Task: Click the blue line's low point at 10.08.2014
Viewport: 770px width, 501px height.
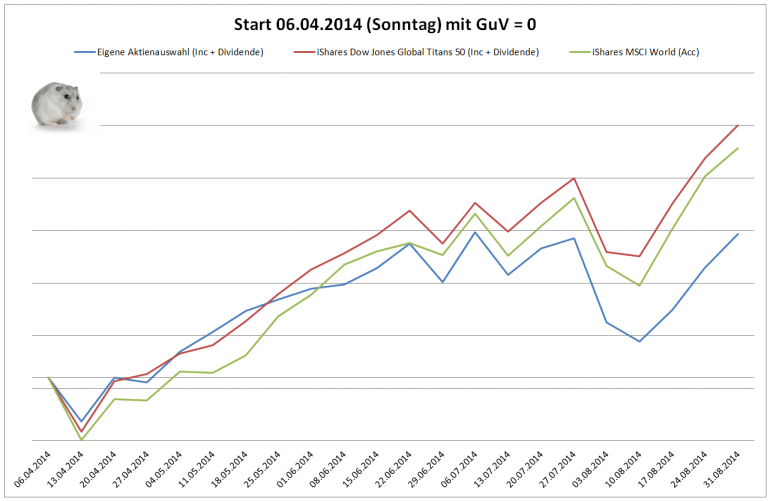Action: click(x=639, y=341)
